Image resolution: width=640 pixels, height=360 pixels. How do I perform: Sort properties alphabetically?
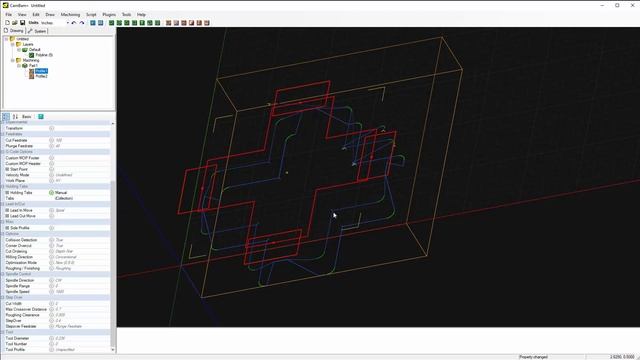(x=15, y=117)
